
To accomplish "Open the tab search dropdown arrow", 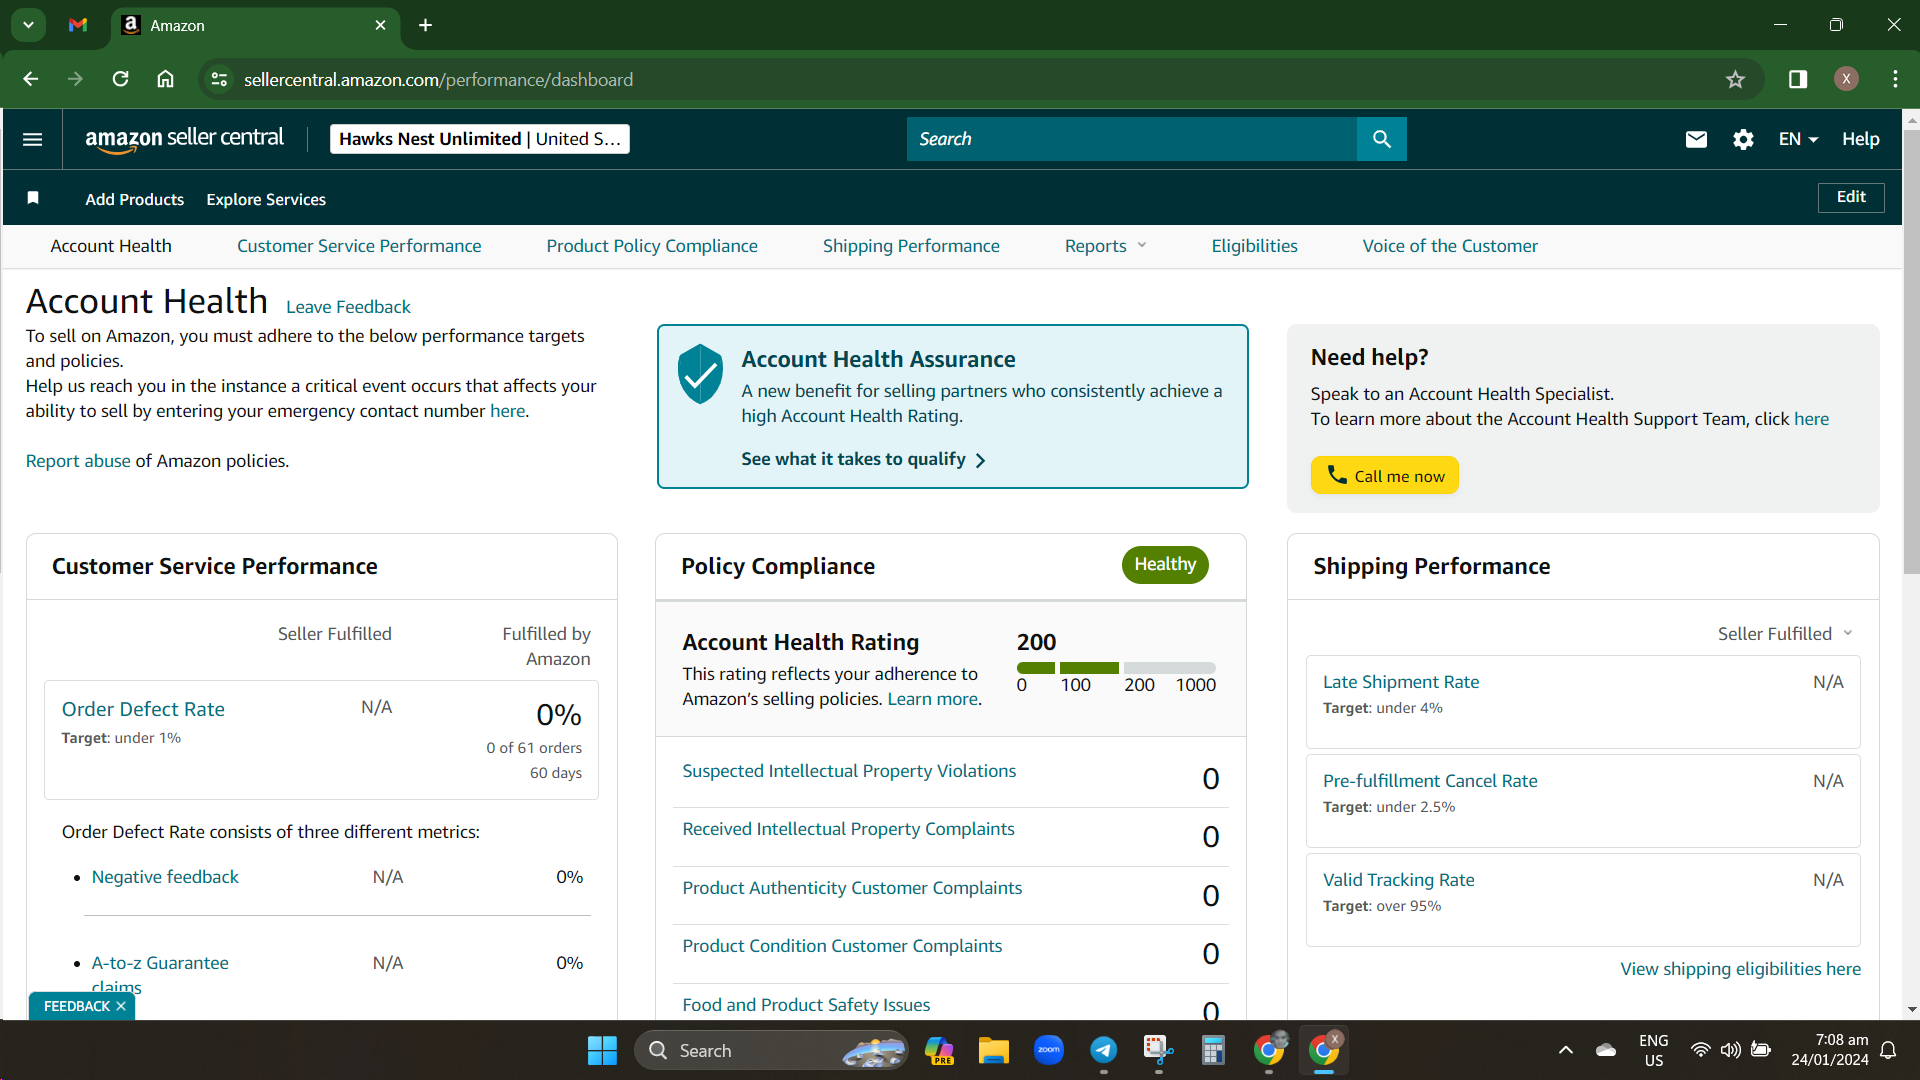I will pyautogui.click(x=28, y=25).
